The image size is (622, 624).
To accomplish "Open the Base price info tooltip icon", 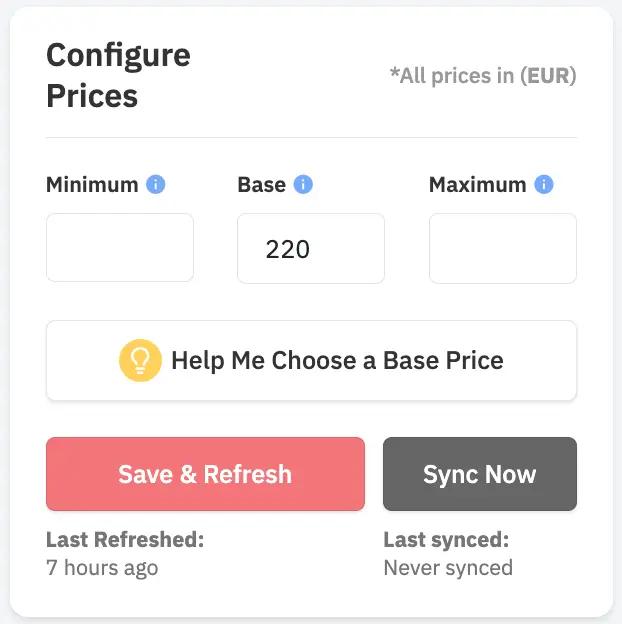I will click(303, 185).
